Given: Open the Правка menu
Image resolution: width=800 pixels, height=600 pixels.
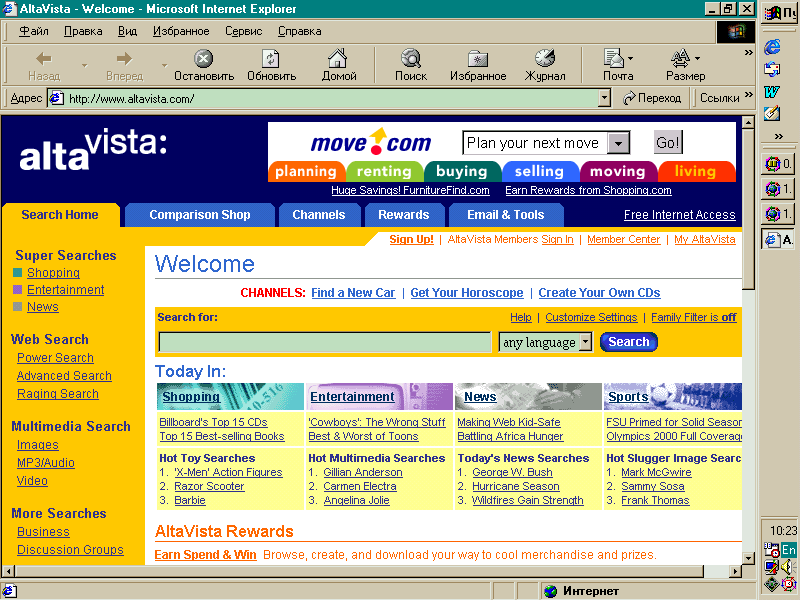Looking at the screenshot, I should pos(83,31).
